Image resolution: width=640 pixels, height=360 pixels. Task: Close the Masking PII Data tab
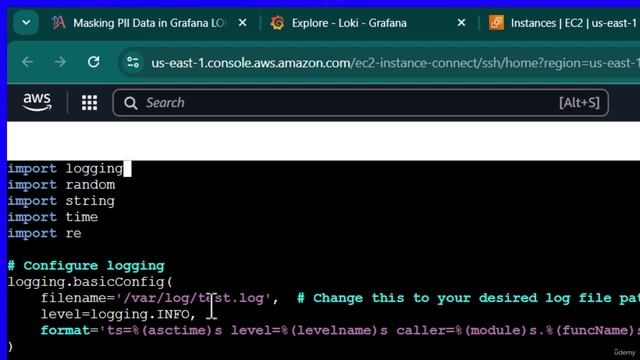click(242, 23)
